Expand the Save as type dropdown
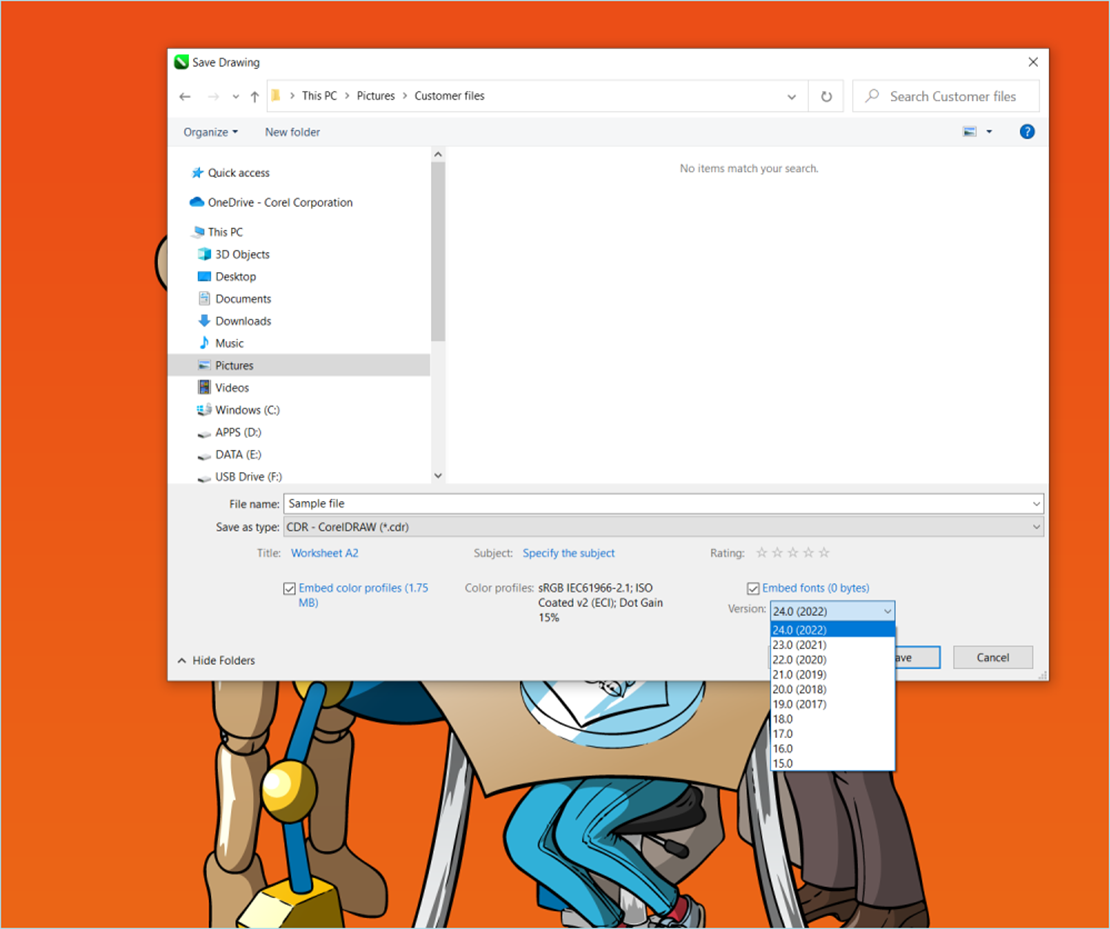The image size is (1110, 929). 1036,527
